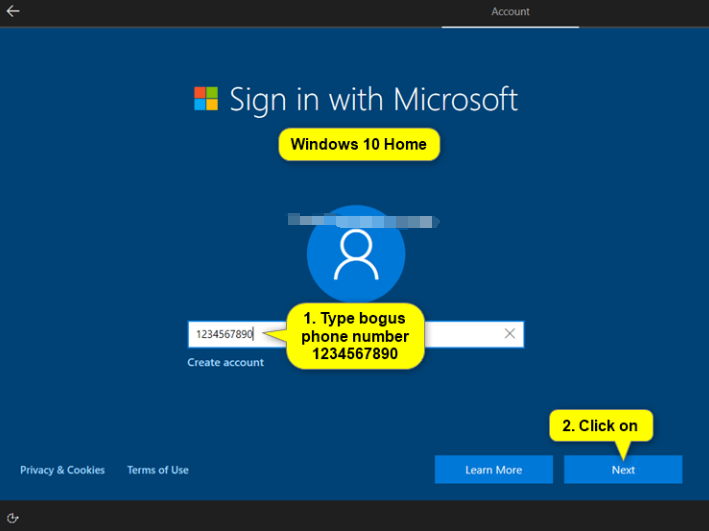Click the typed 1234567890 text
The image size is (709, 531).
pos(224,334)
